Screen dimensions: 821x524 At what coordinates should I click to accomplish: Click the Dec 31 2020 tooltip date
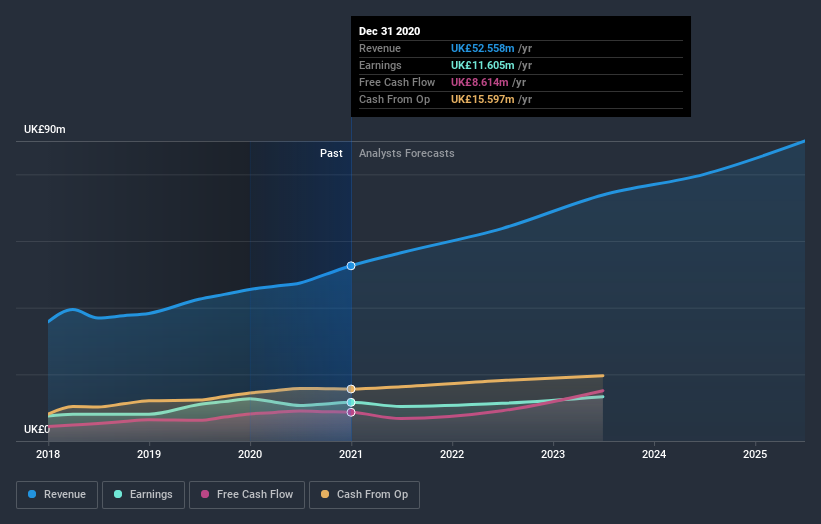coord(390,31)
